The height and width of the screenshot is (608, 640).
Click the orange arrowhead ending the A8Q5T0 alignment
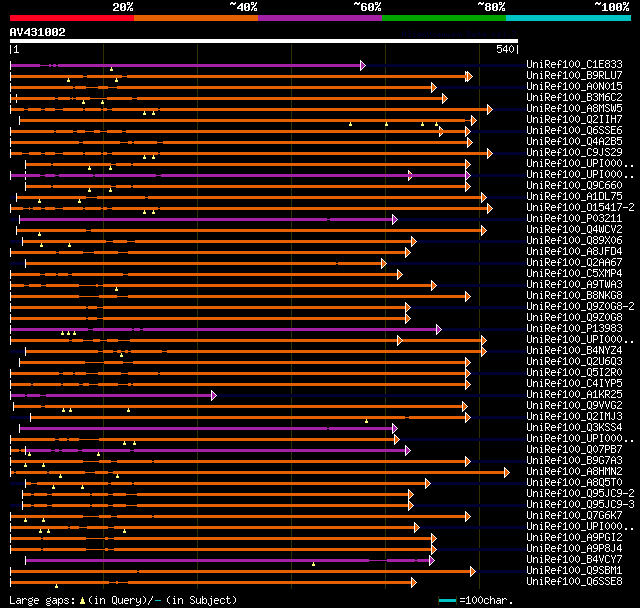428,484
